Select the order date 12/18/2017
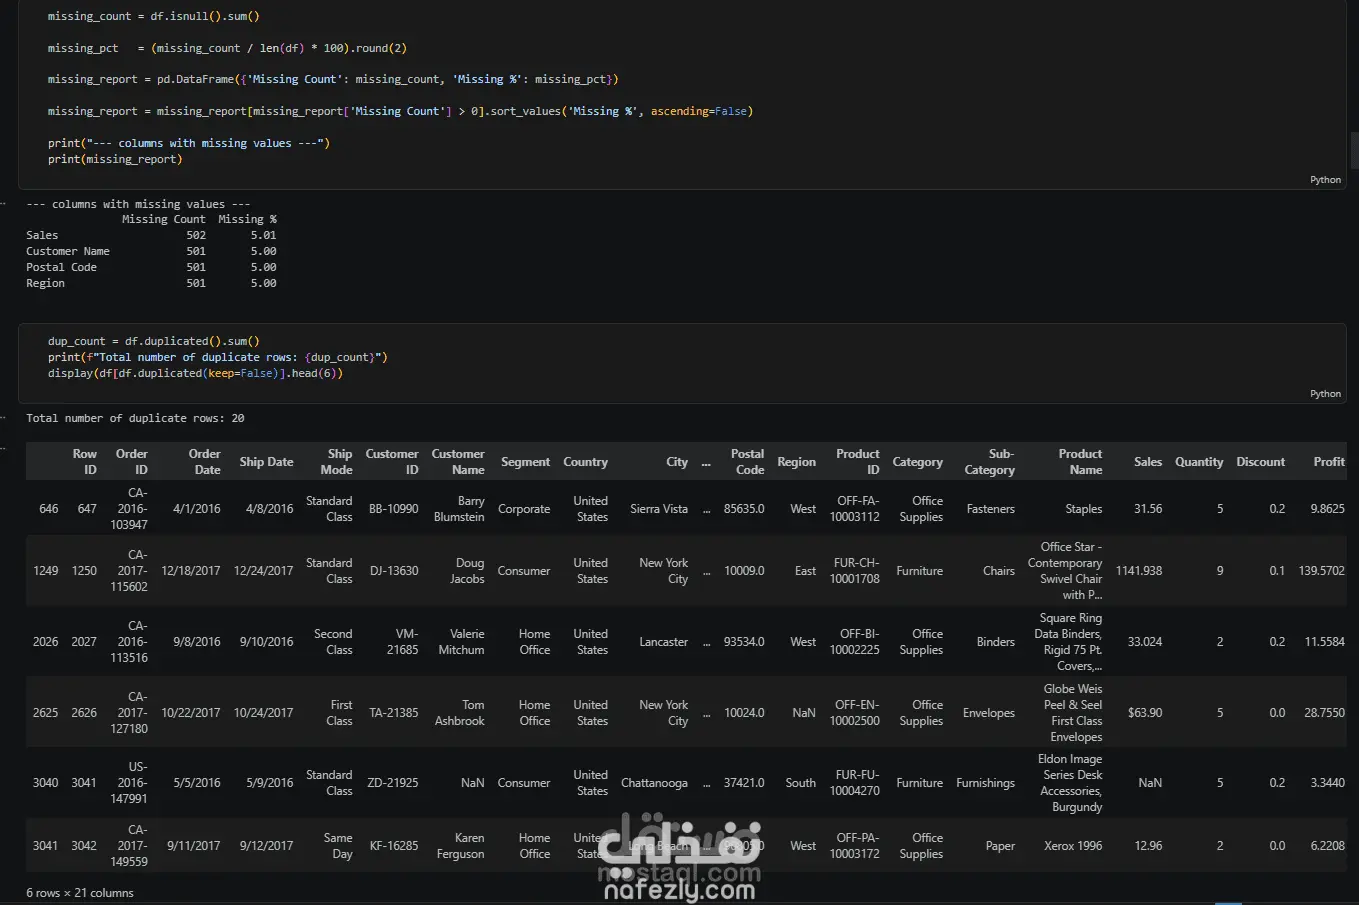Screen dimensions: 1359x905 pos(191,571)
